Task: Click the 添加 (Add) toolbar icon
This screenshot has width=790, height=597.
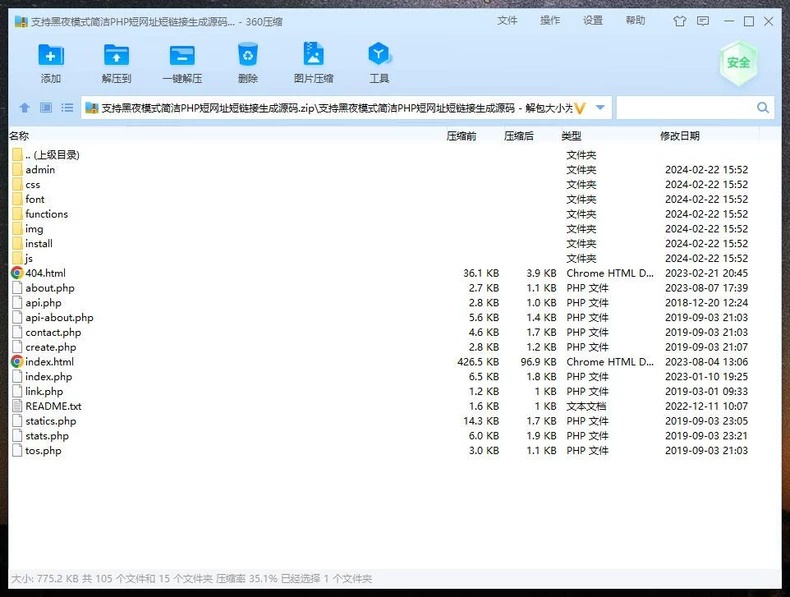Action: tap(51, 55)
